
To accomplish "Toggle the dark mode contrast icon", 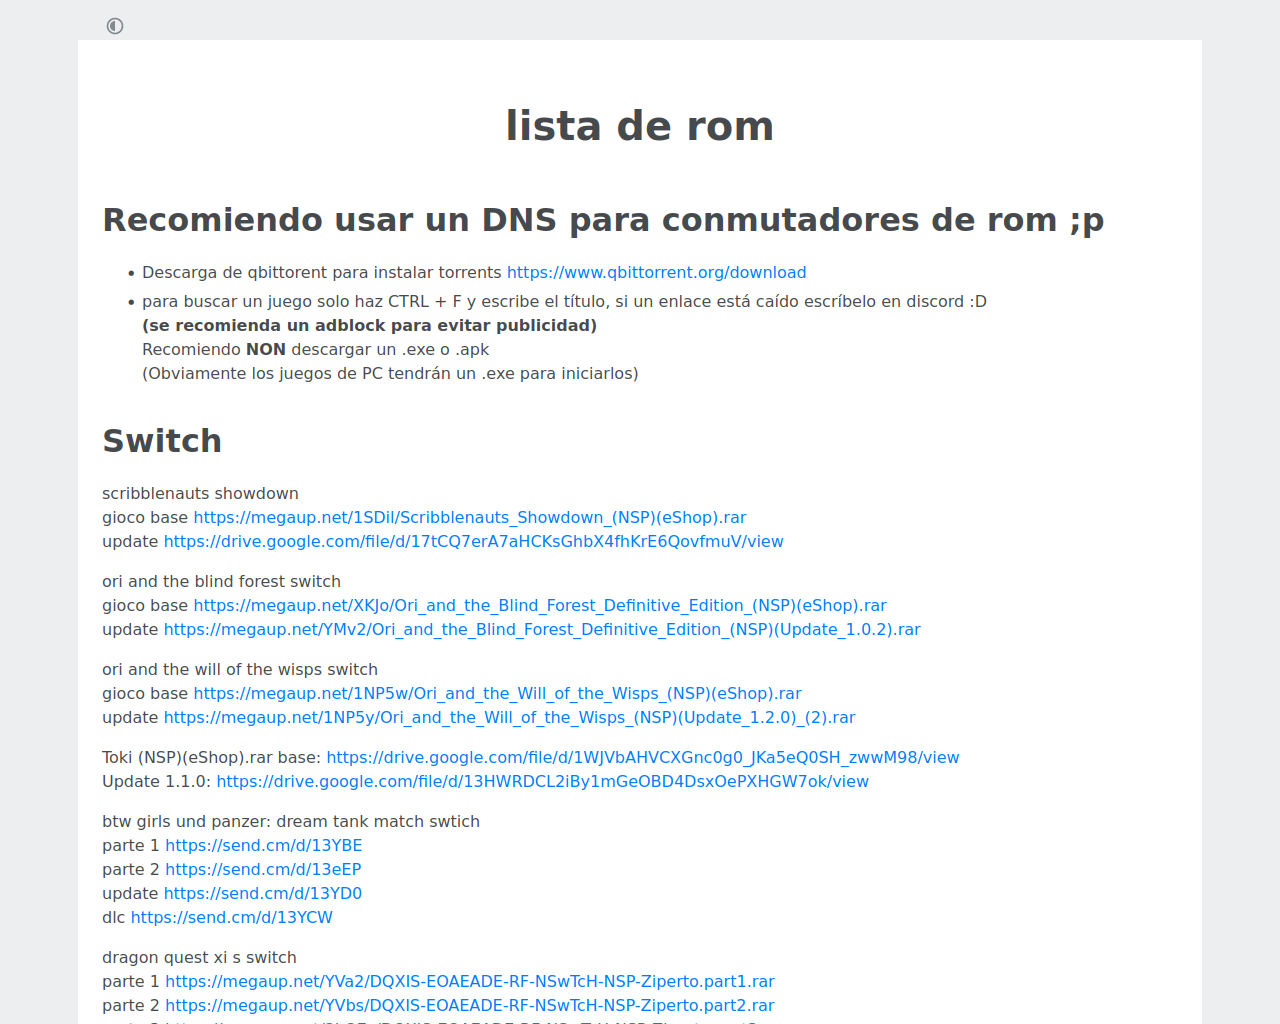I will (115, 26).
